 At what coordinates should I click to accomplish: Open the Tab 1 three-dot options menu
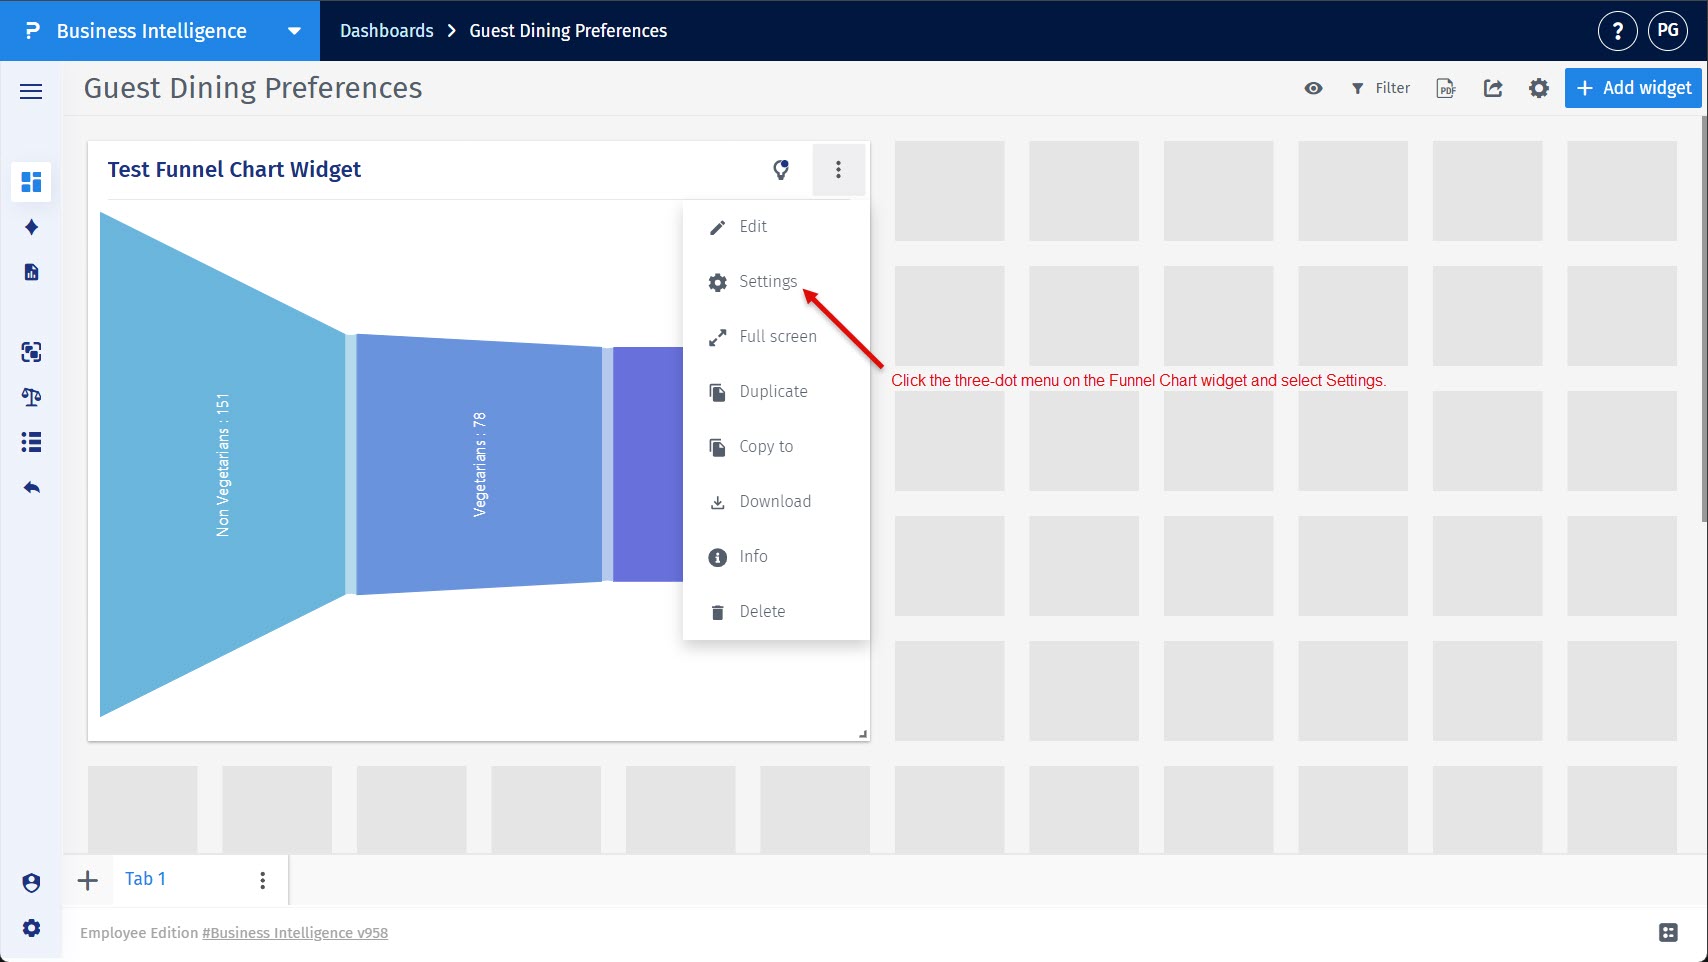[262, 880]
